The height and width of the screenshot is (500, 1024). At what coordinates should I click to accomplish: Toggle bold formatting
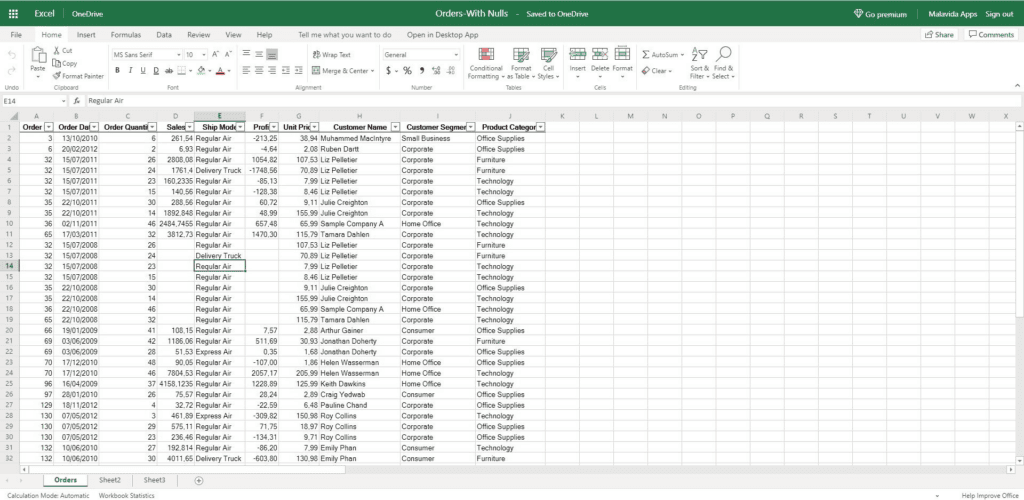(x=117, y=71)
